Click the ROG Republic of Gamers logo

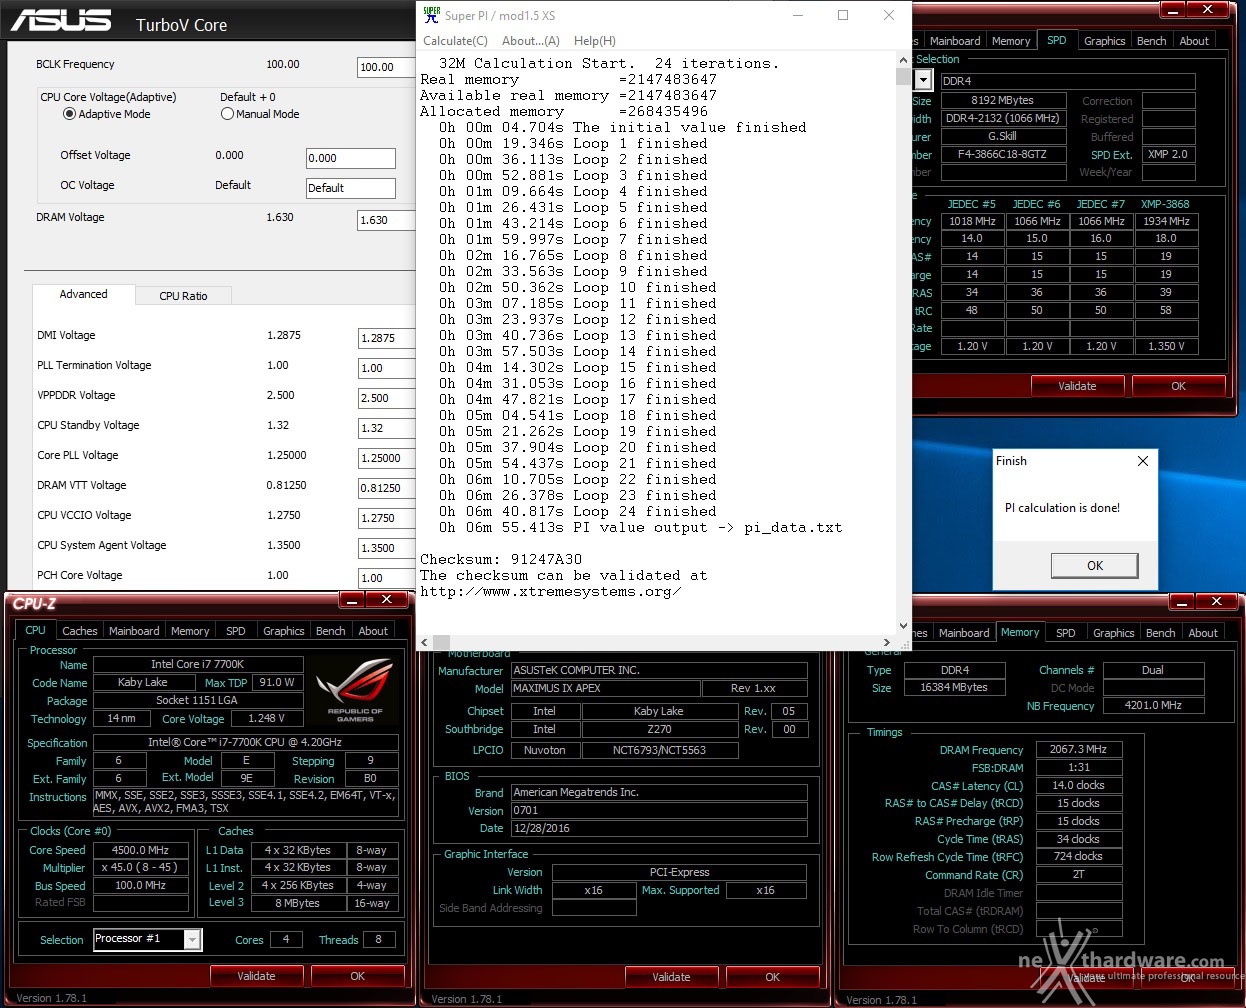355,689
